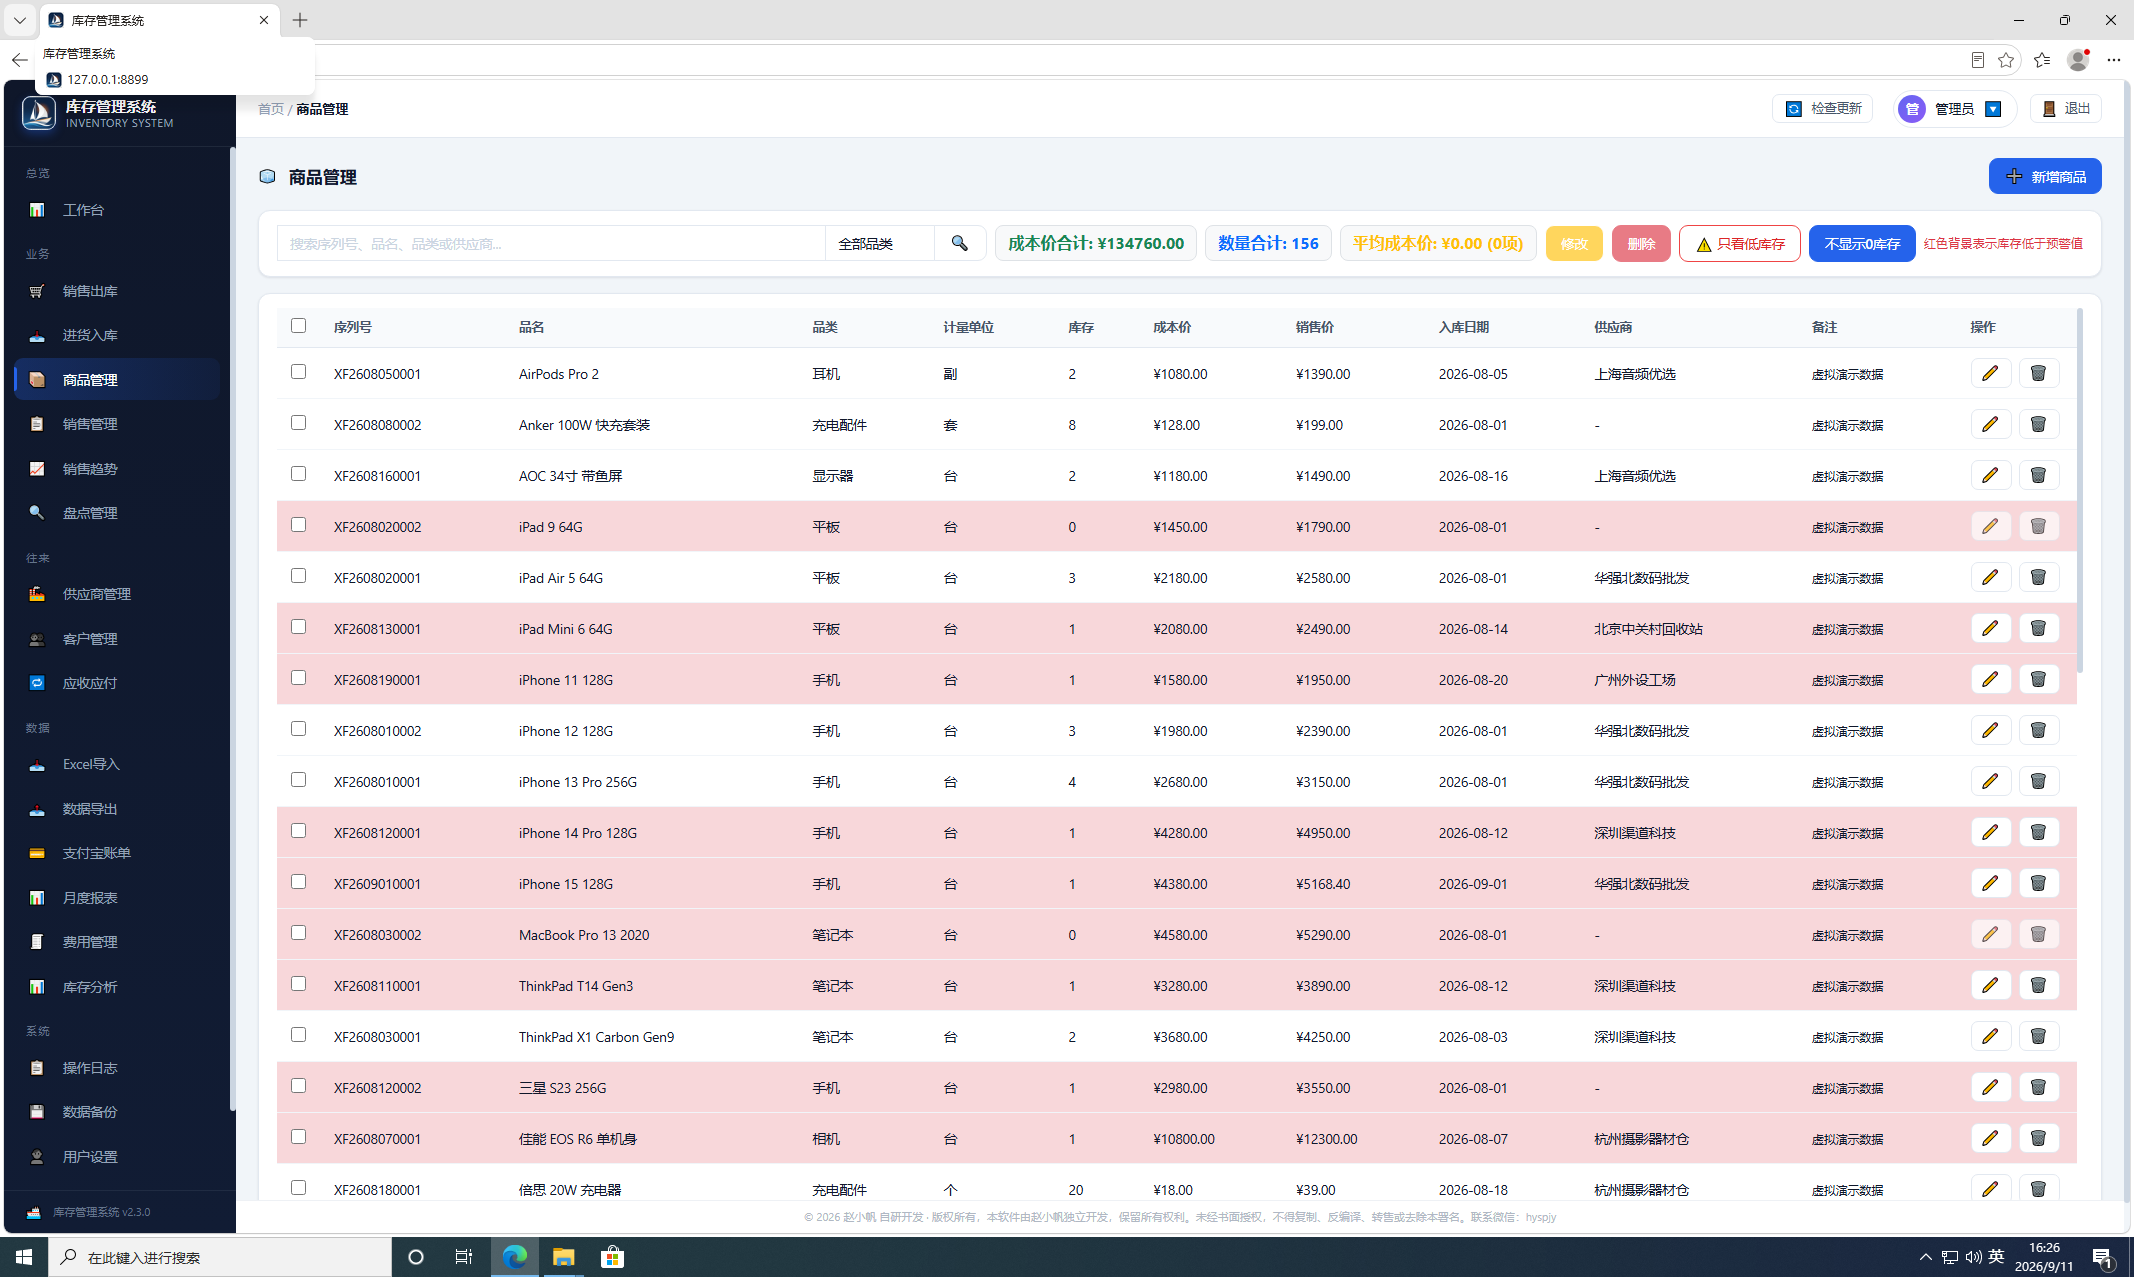Click trash icon for iPad Air 5 64G
Image resolution: width=2134 pixels, height=1277 pixels.
coord(2038,577)
